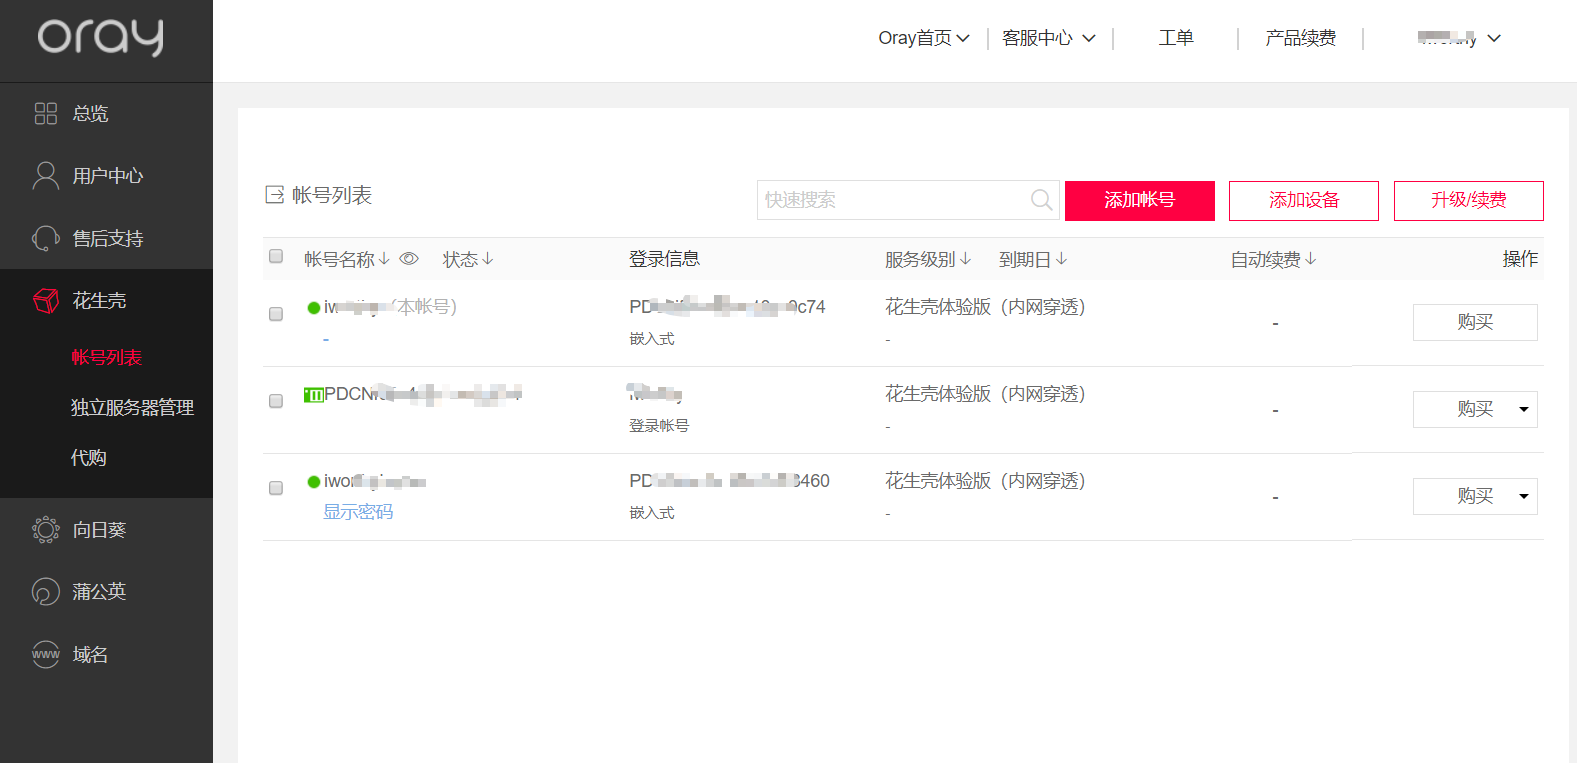This screenshot has width=1577, height=763.
Task: Click 购买 button in 本帐号 row
Action: point(1475,322)
